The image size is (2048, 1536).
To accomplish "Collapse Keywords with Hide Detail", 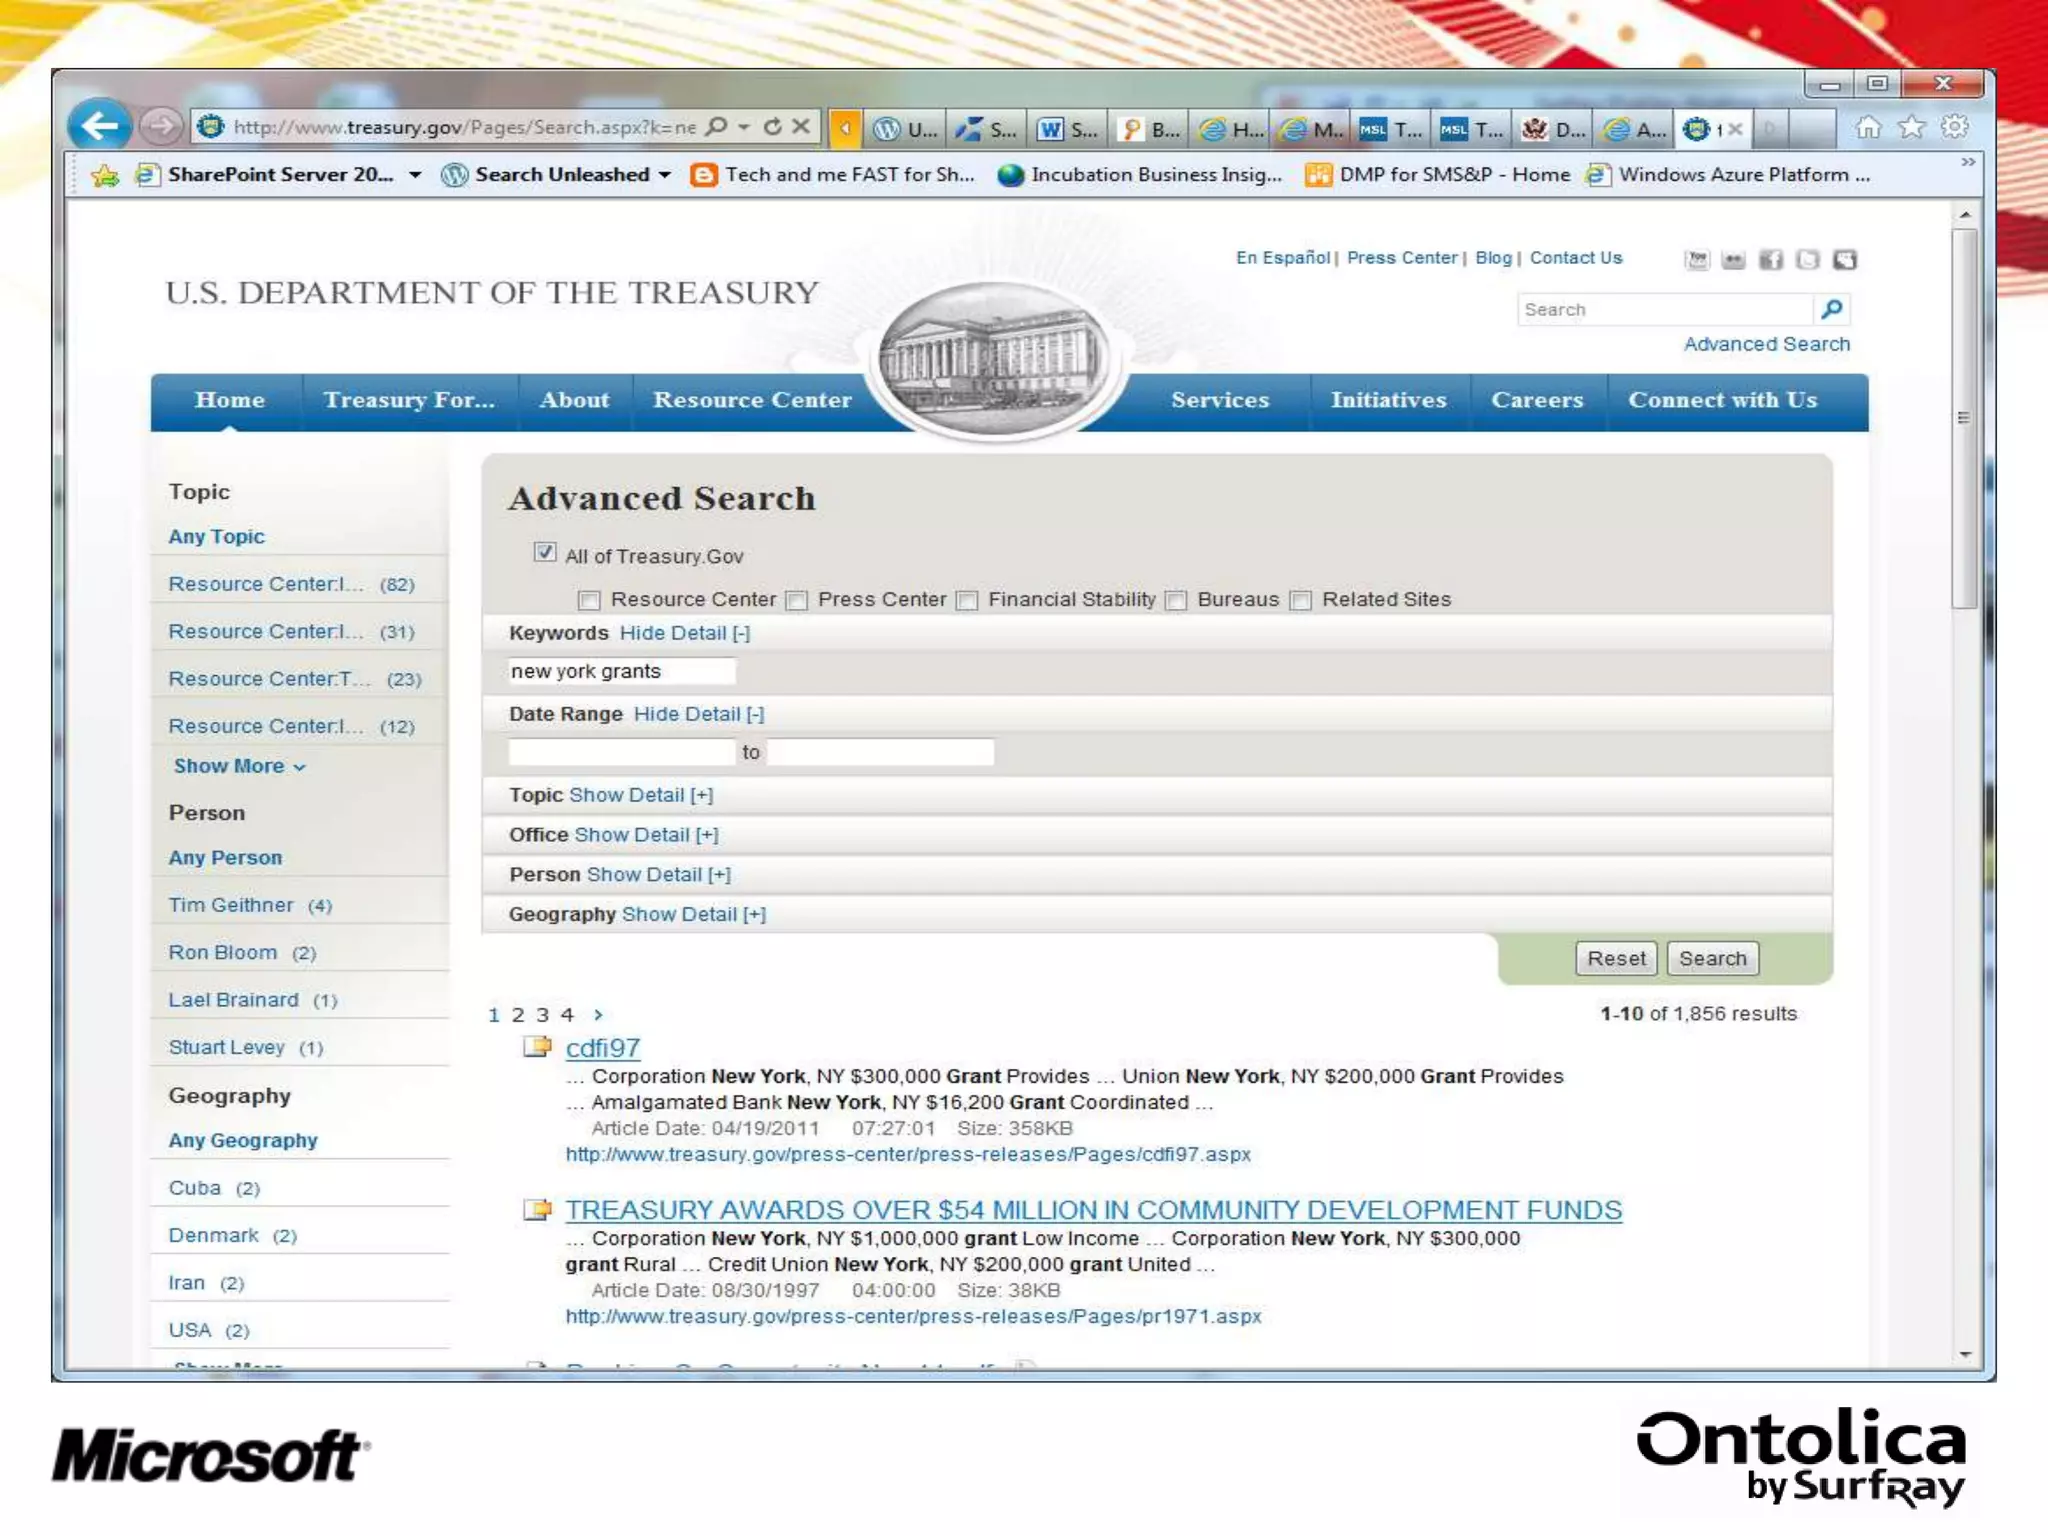I will point(684,633).
